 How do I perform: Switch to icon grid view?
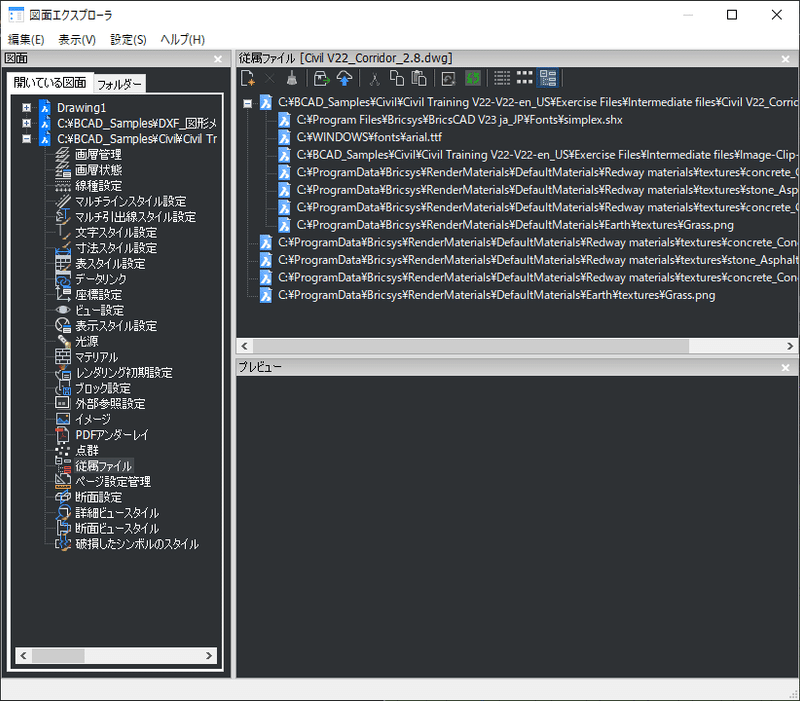[x=524, y=78]
